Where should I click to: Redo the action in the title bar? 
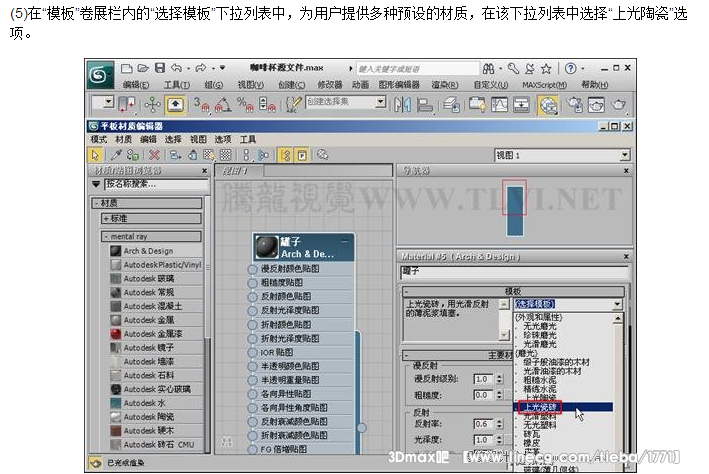tap(201, 68)
